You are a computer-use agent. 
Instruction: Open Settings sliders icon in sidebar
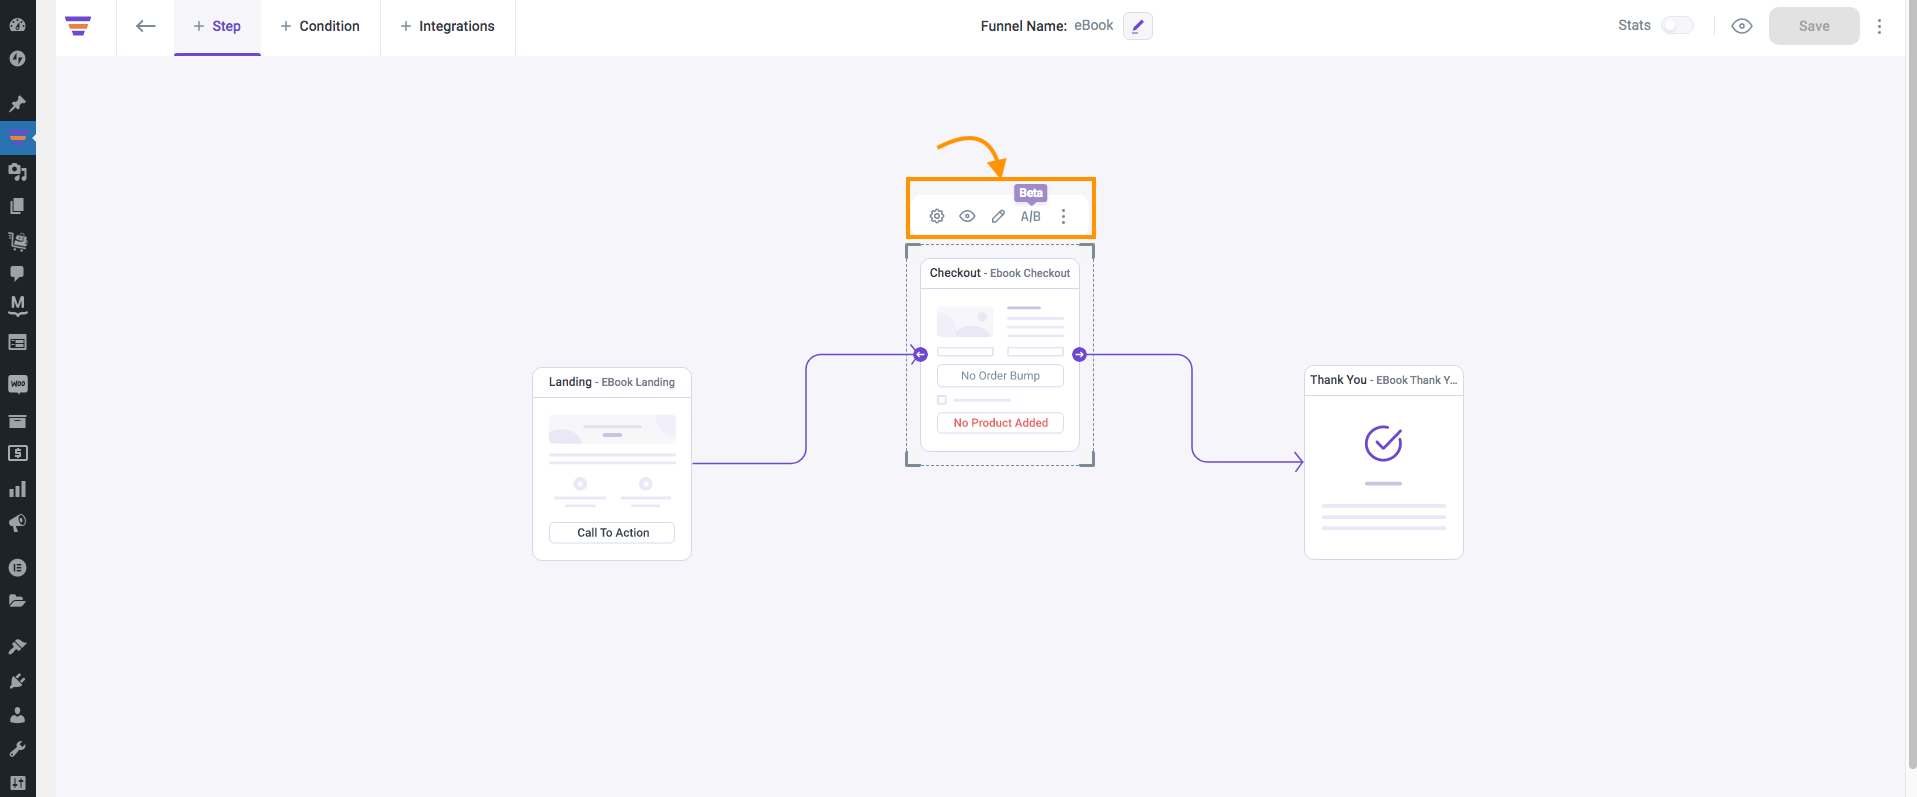(17, 783)
